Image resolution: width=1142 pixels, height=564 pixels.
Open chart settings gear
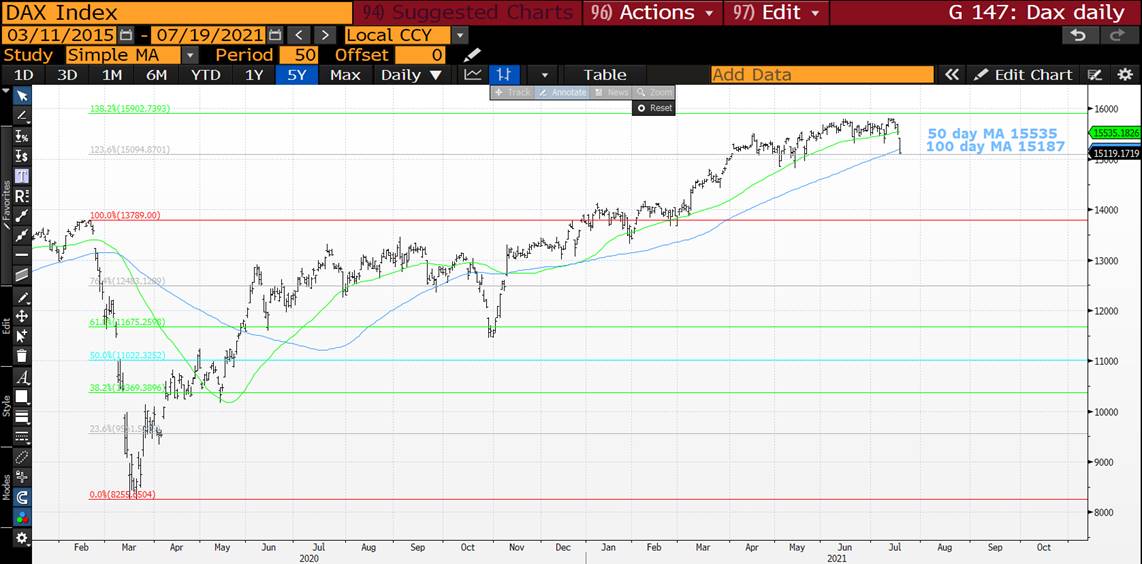(x=1125, y=74)
